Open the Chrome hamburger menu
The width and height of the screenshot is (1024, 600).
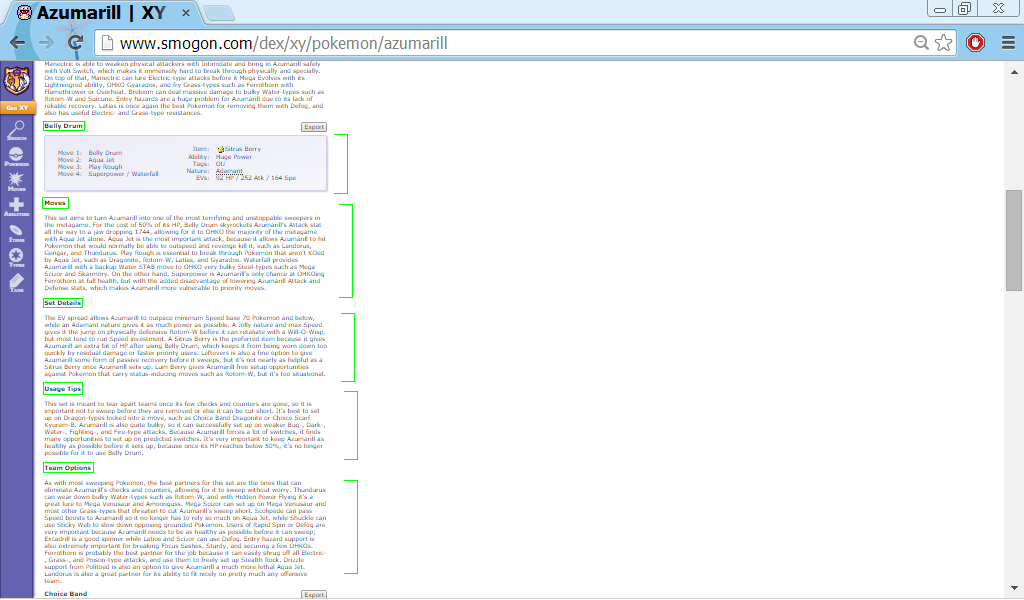(1008, 43)
